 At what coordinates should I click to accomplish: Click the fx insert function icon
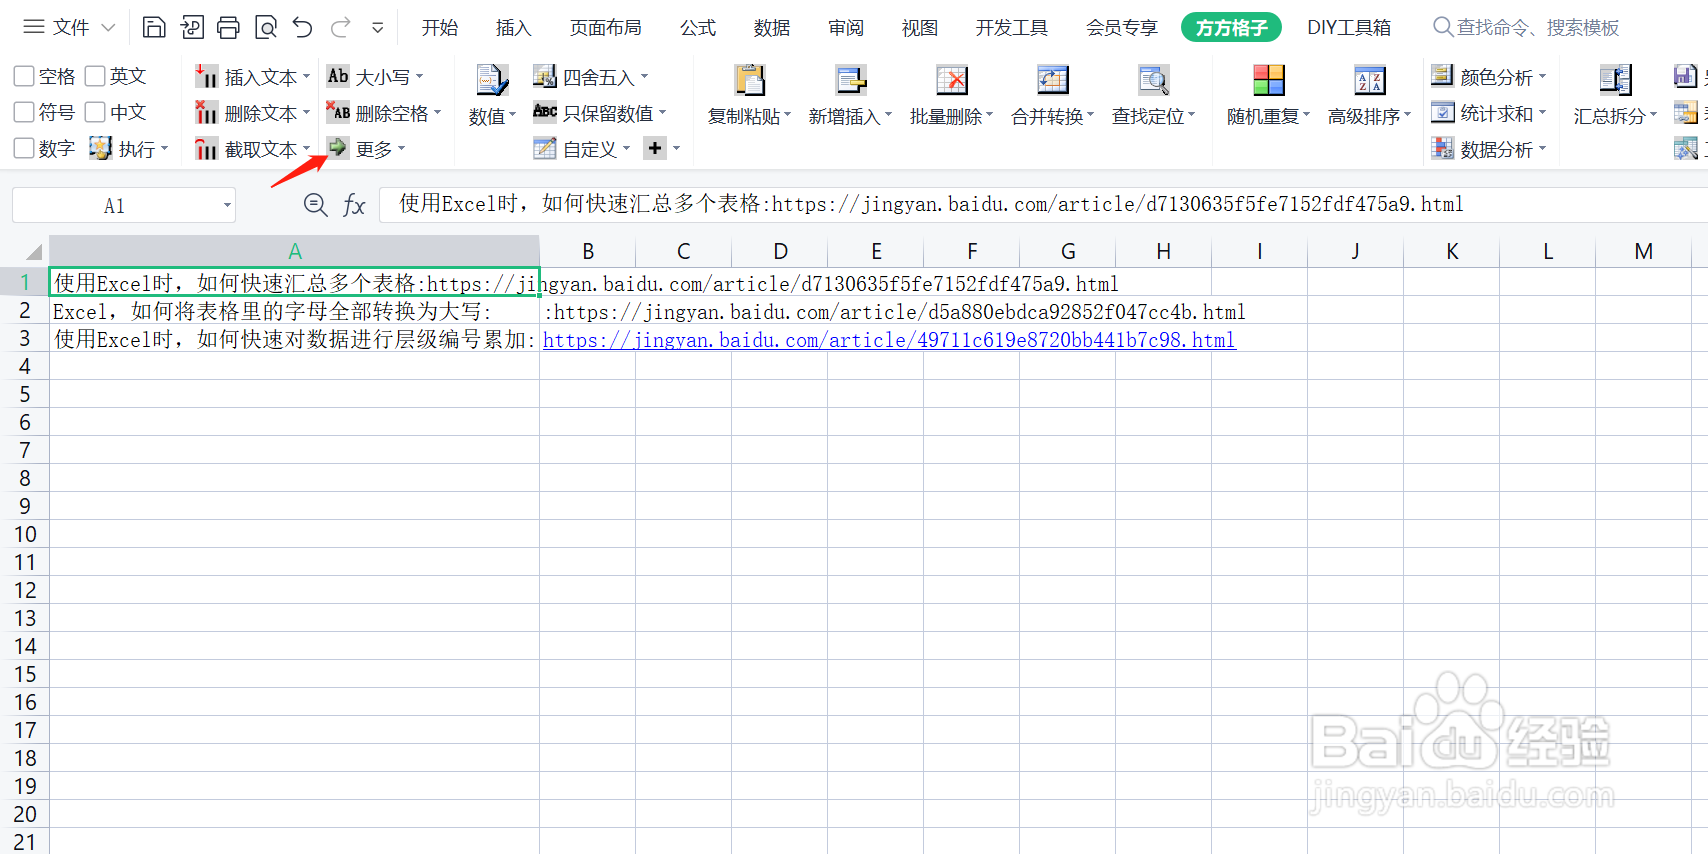[x=354, y=205]
